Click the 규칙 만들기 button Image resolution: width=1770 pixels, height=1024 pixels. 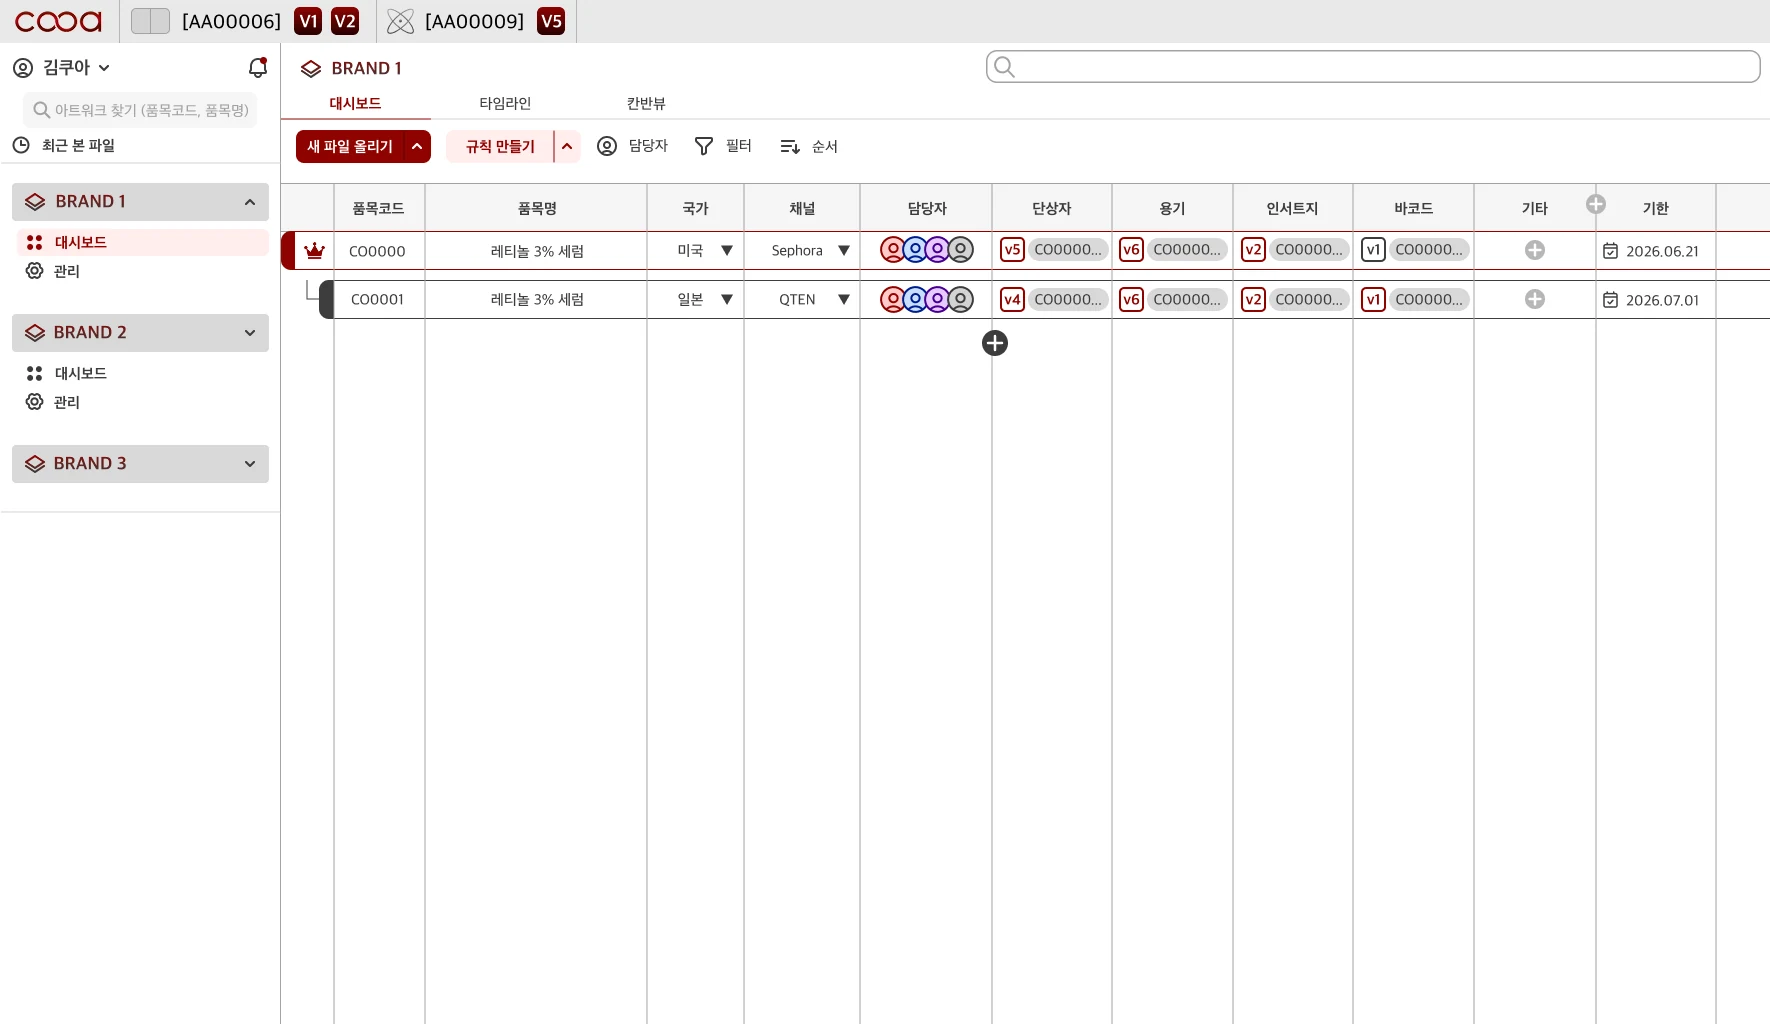500,146
